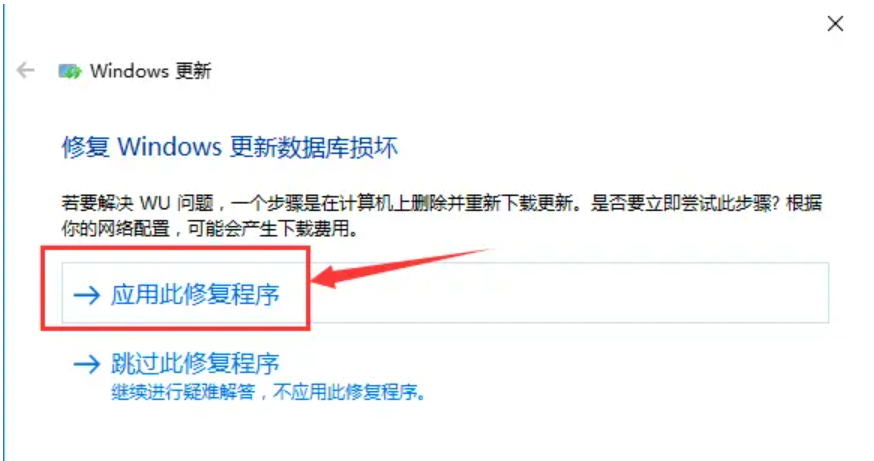Choose 跳过此修复程序 to skip the fix

[195, 363]
